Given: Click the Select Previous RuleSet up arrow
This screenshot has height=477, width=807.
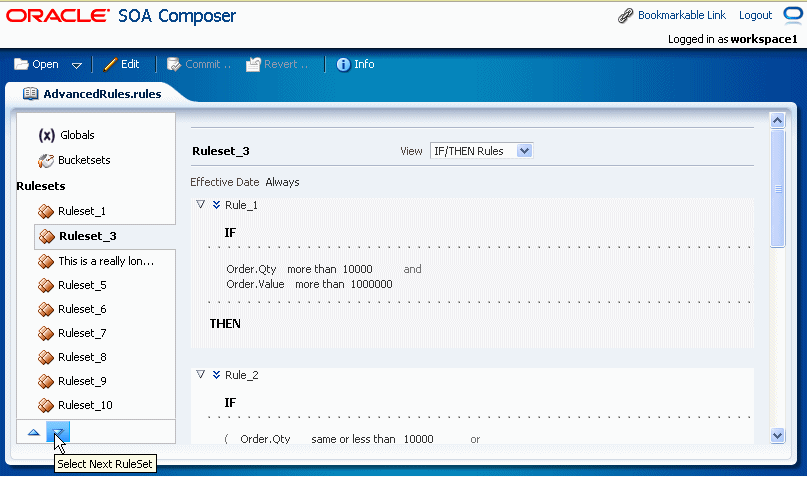Looking at the screenshot, I should pyautogui.click(x=34, y=432).
